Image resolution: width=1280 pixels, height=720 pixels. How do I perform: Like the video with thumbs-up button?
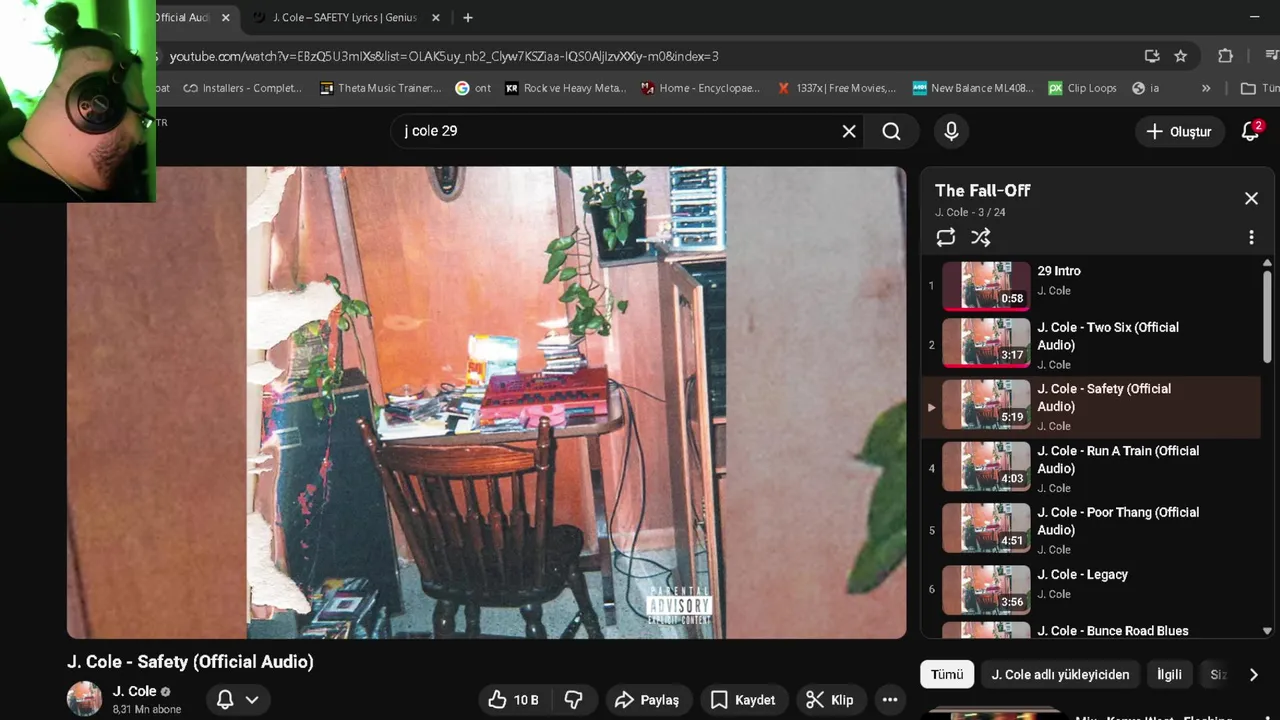point(514,700)
